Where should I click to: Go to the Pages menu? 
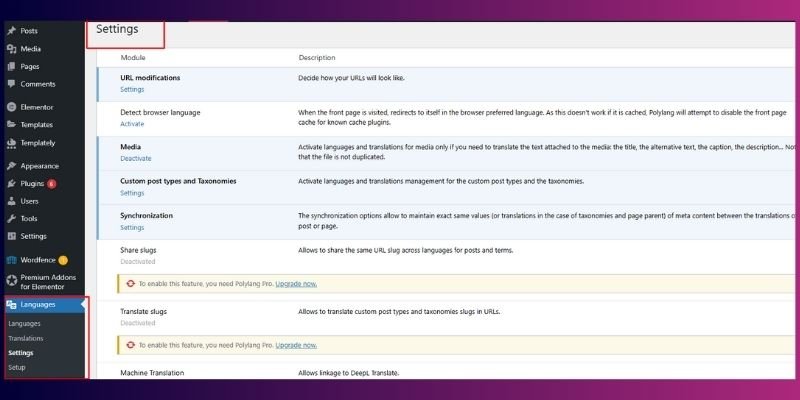(x=30, y=66)
